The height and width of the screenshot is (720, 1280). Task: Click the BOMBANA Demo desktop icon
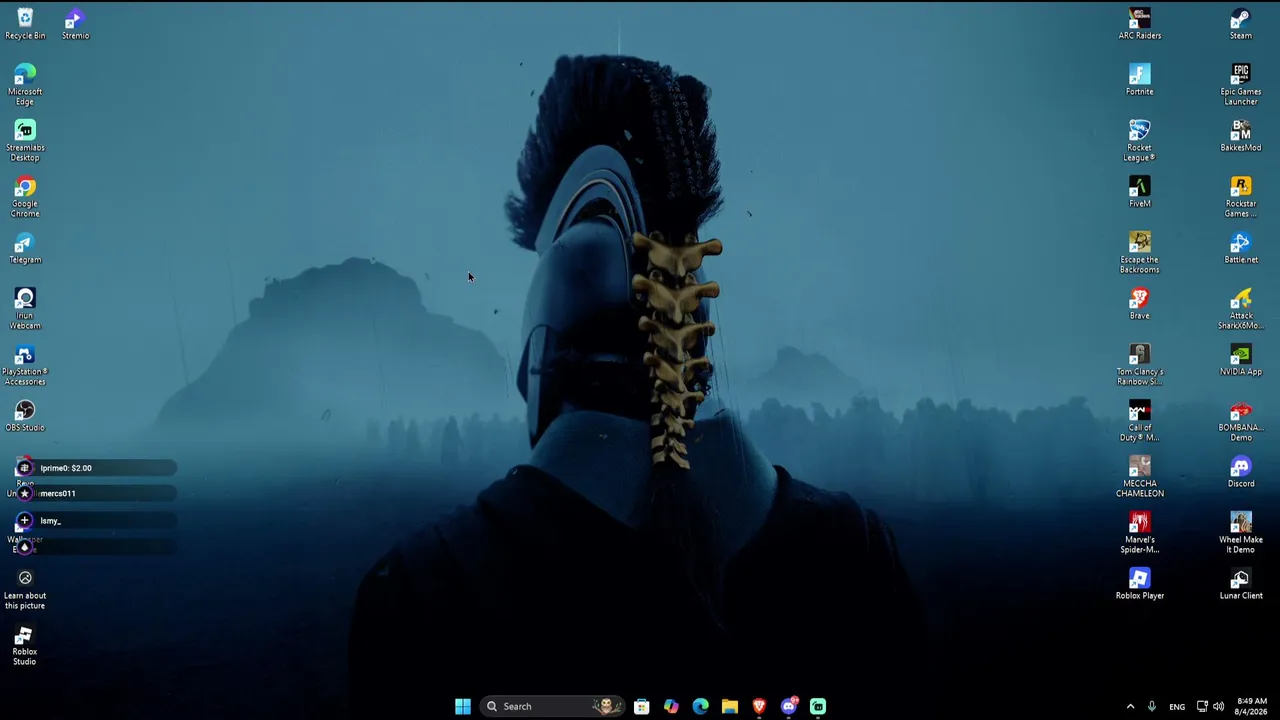(1241, 420)
